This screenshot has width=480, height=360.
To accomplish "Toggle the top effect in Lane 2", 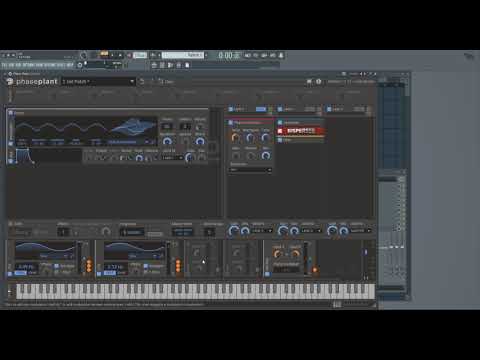I will pyautogui.click(x=280, y=122).
